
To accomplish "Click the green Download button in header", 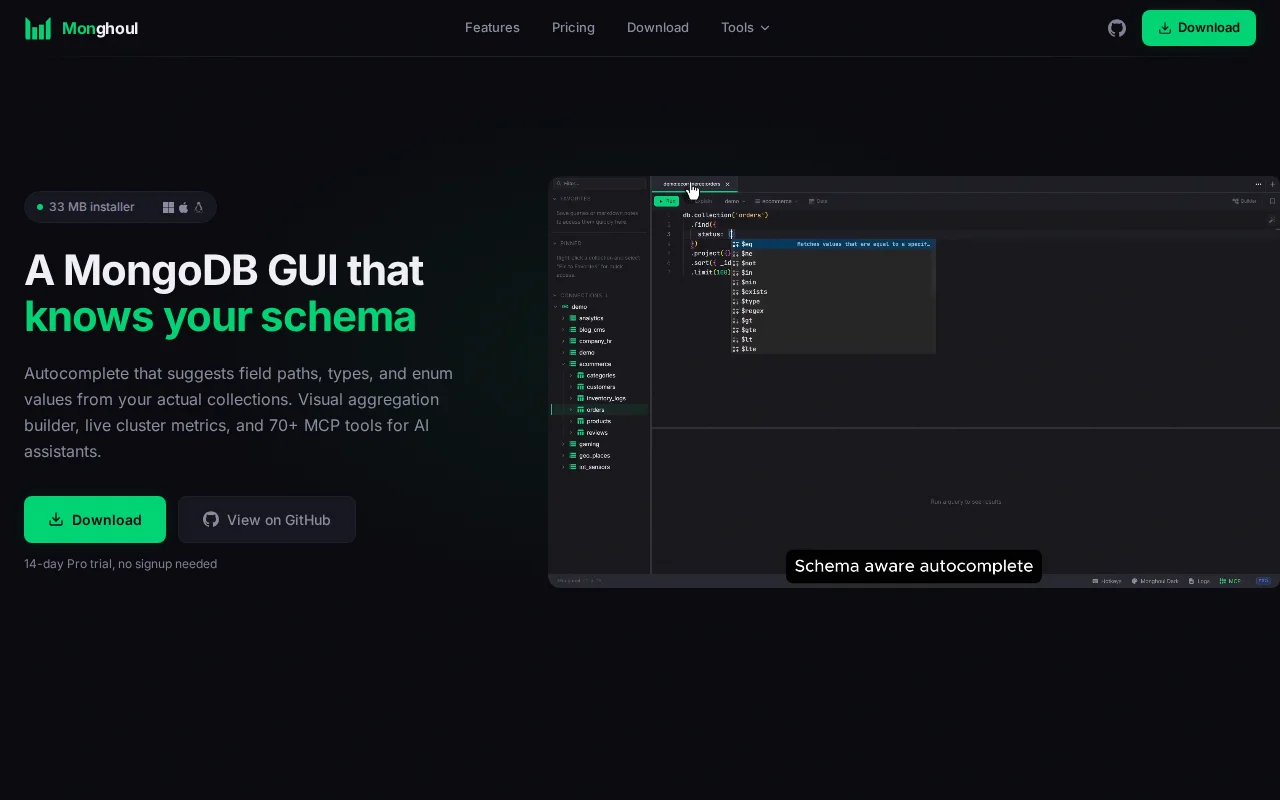I will (1199, 28).
